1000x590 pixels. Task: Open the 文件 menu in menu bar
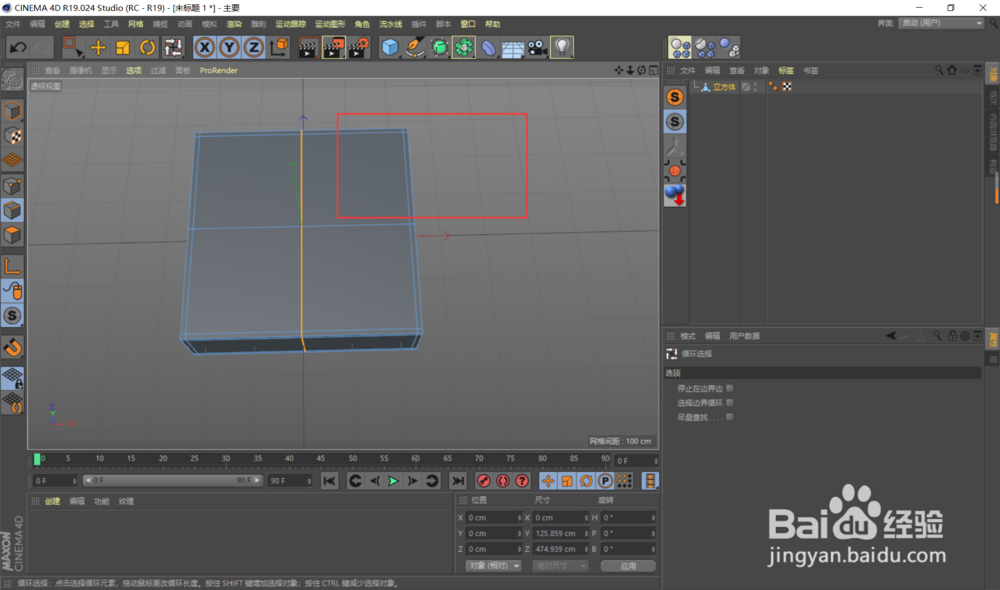tap(13, 24)
